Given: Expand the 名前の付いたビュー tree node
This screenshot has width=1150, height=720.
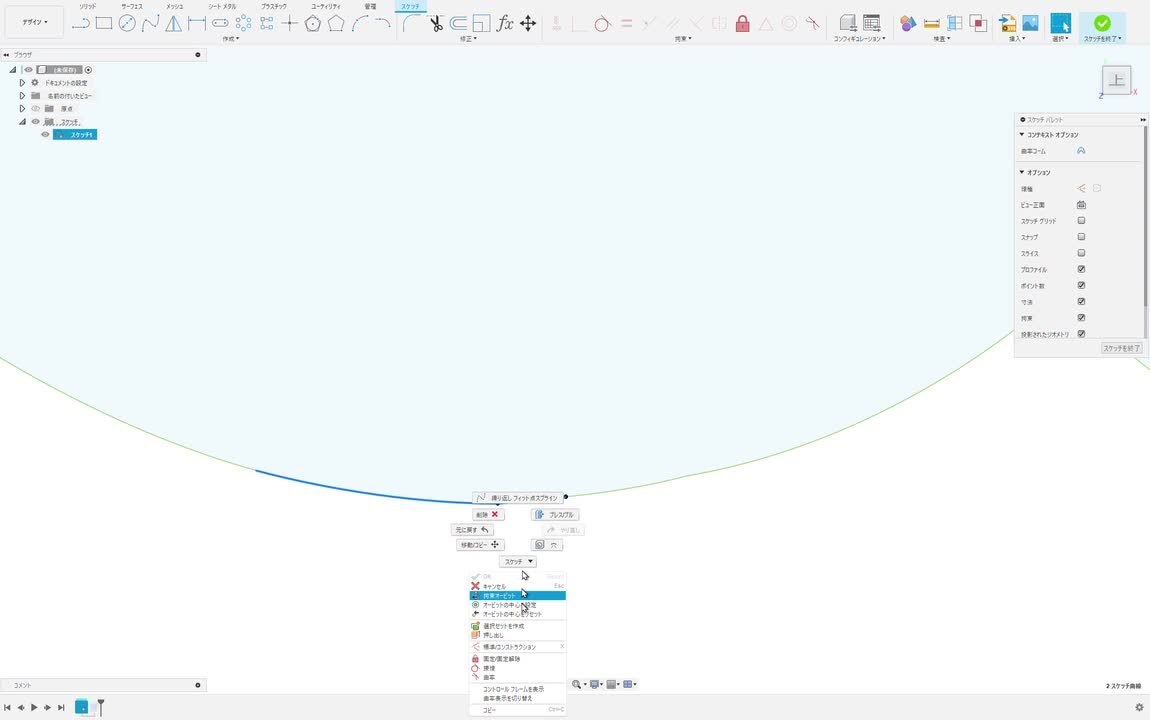Looking at the screenshot, I should pos(22,96).
